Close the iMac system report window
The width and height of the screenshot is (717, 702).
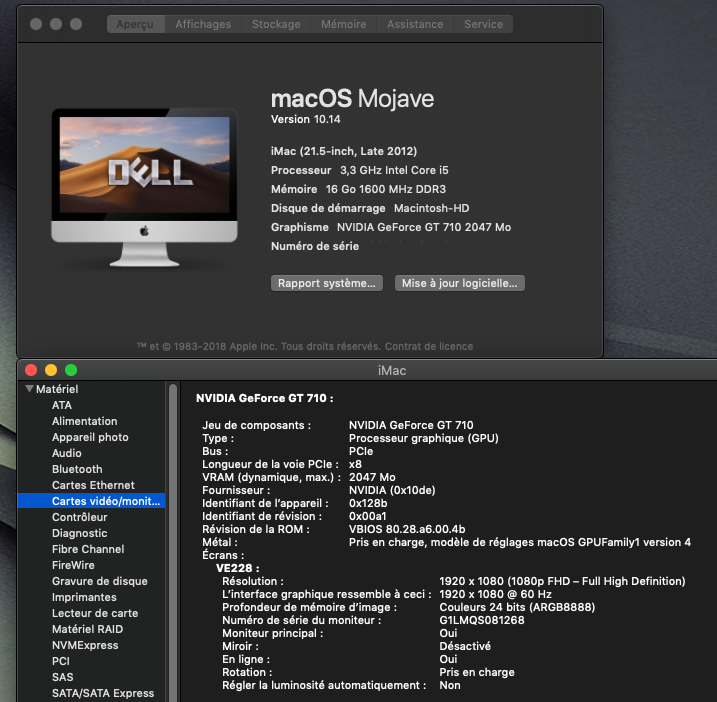31,370
